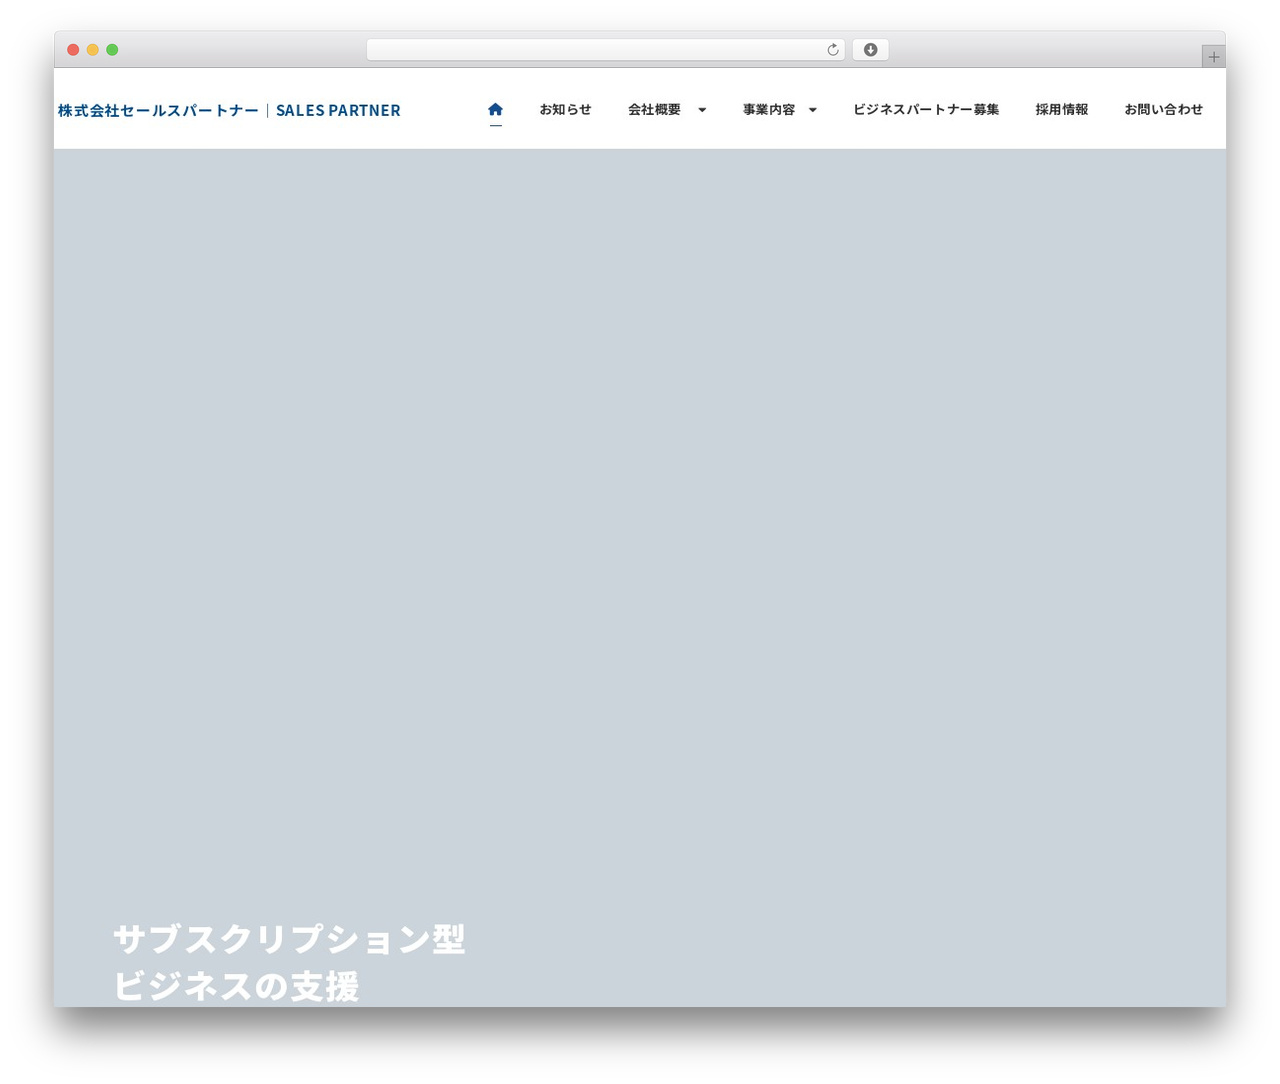Focus the browser address bar
This screenshot has height=1084, width=1280.
[x=605, y=50]
